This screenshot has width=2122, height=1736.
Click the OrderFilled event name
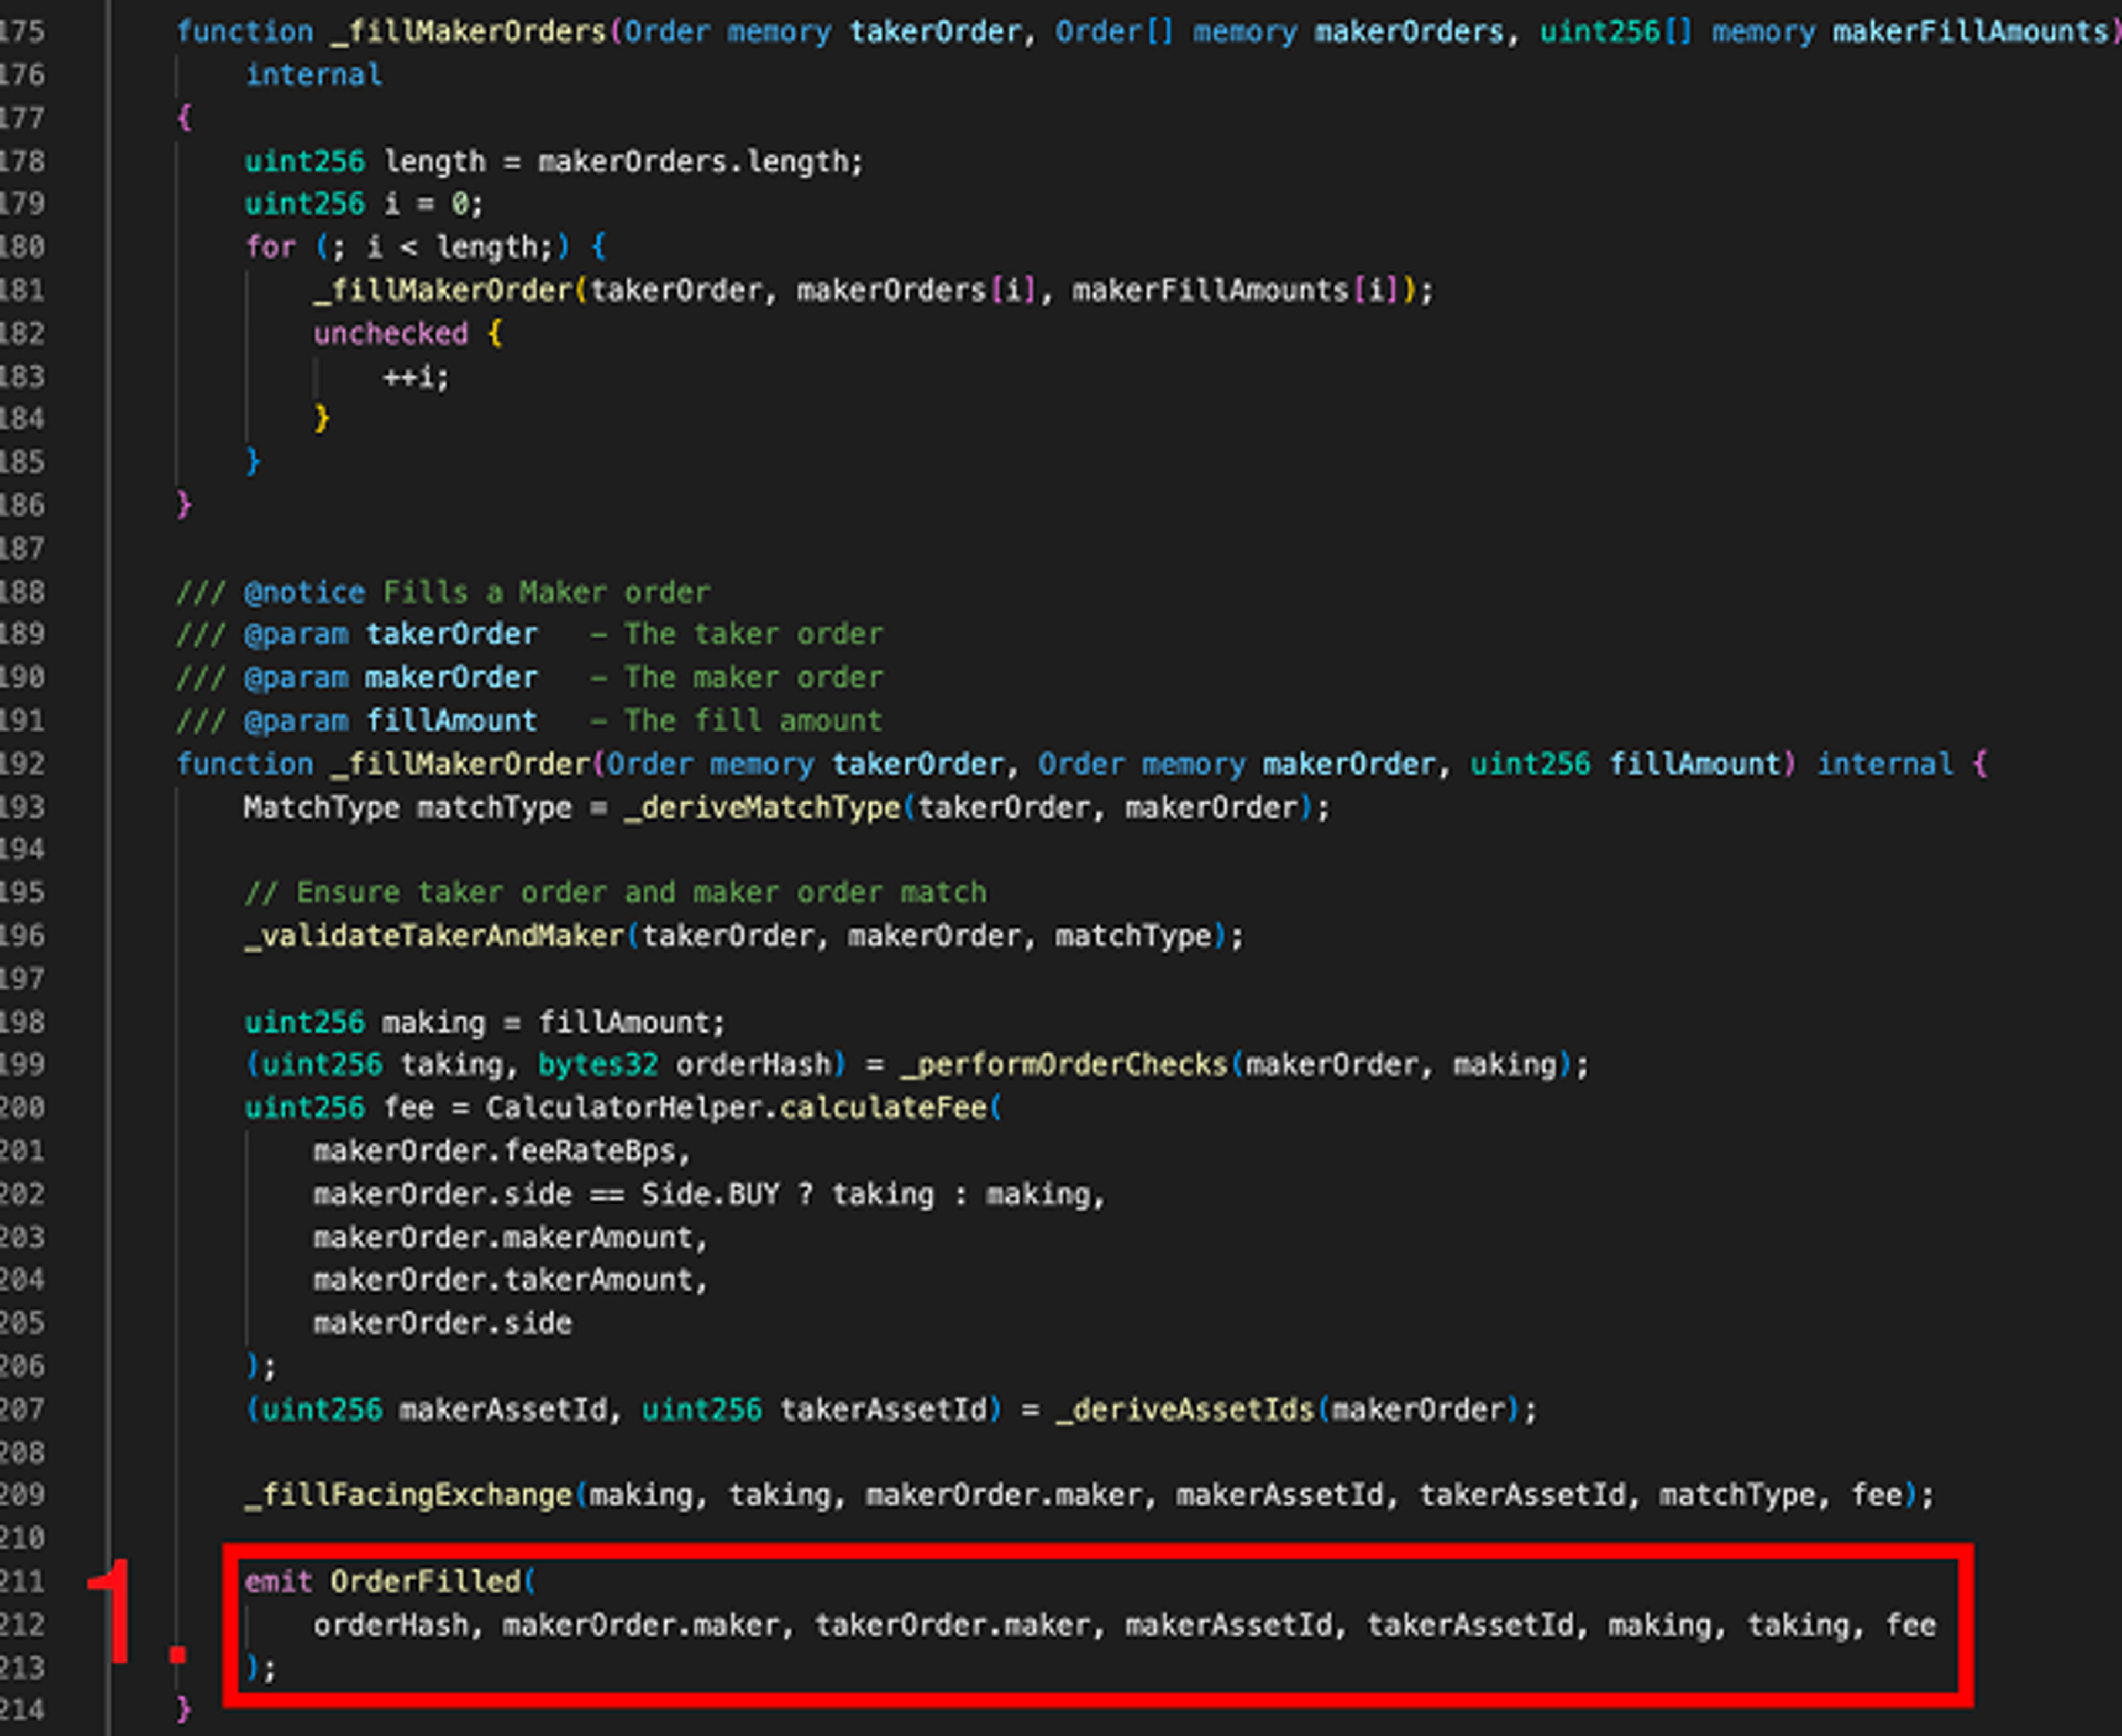click(x=426, y=1581)
